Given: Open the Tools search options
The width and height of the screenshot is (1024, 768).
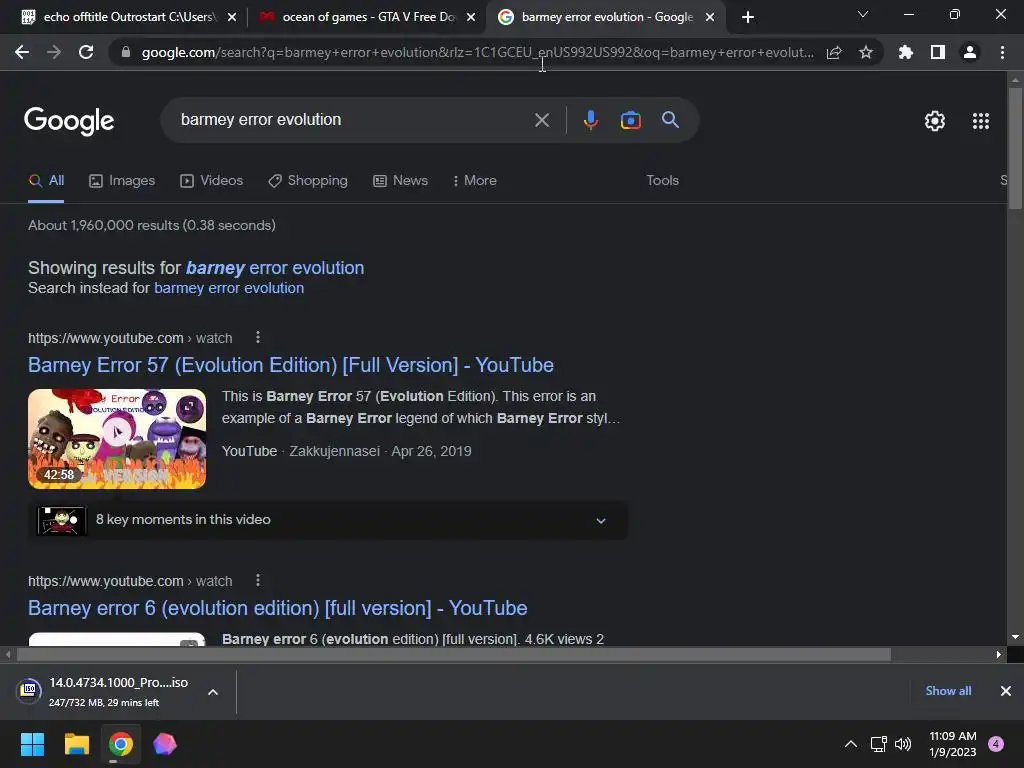Looking at the screenshot, I should (662, 180).
